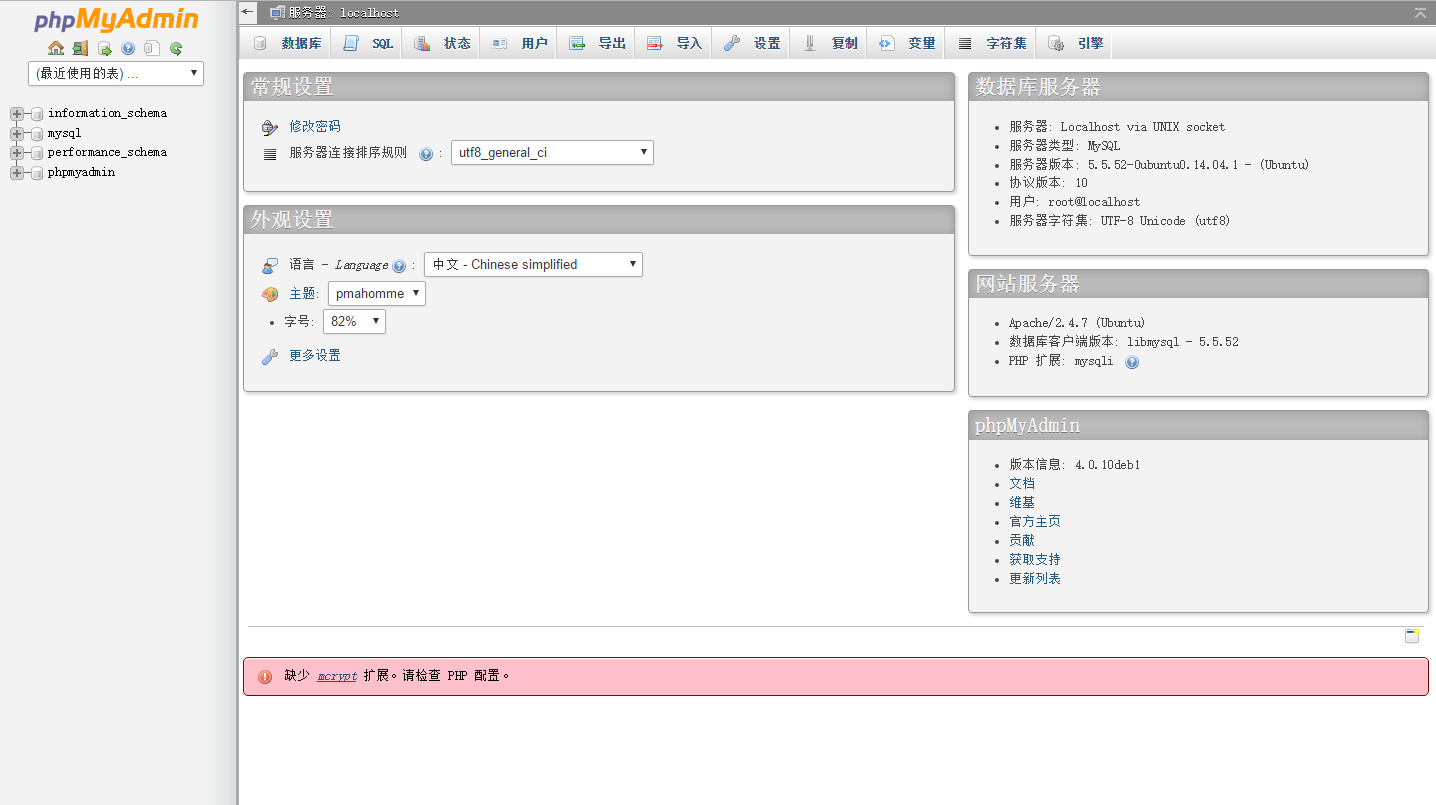Open the utf8_general_ci collation dropdown
This screenshot has width=1436, height=805.
552,152
